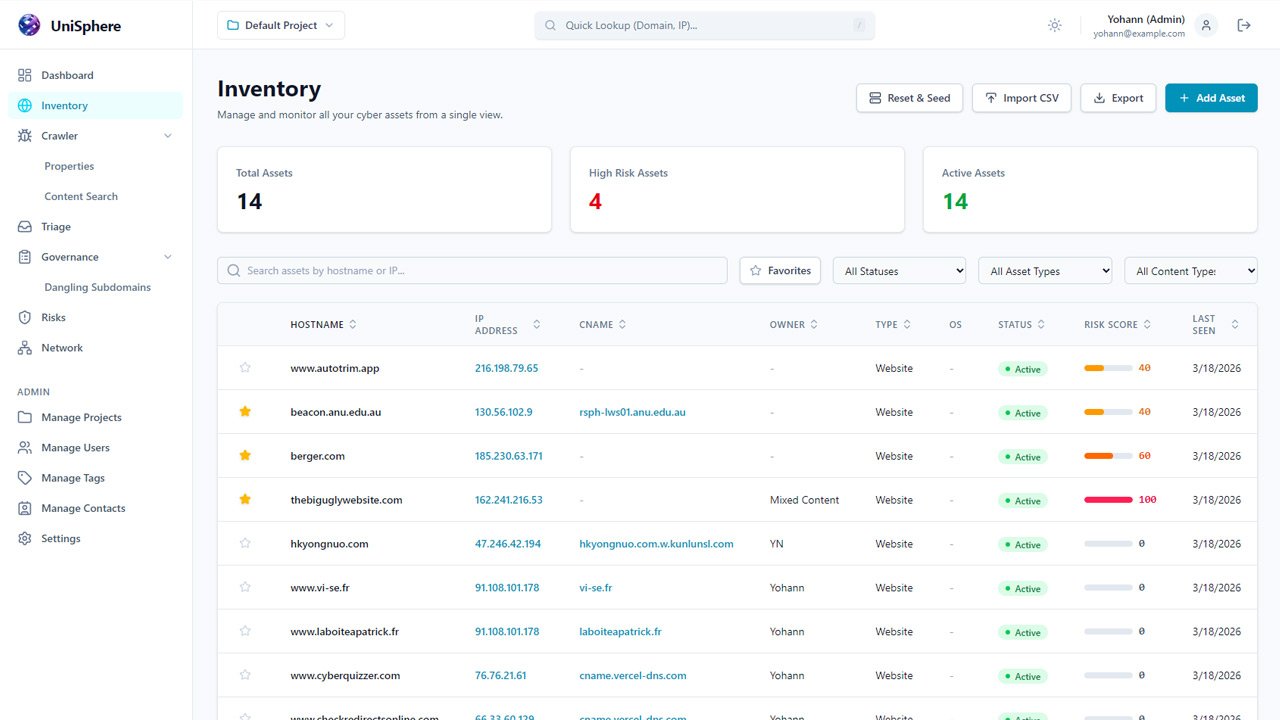Open the user profile avatar icon
Screen dimensions: 1280x720
(1206, 25)
